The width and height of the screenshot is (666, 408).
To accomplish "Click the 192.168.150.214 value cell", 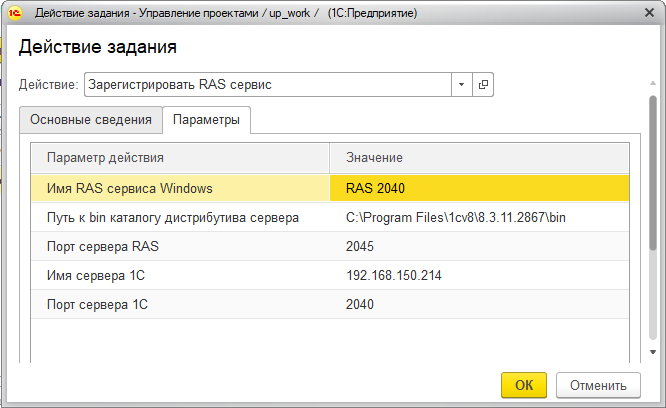I will (479, 276).
